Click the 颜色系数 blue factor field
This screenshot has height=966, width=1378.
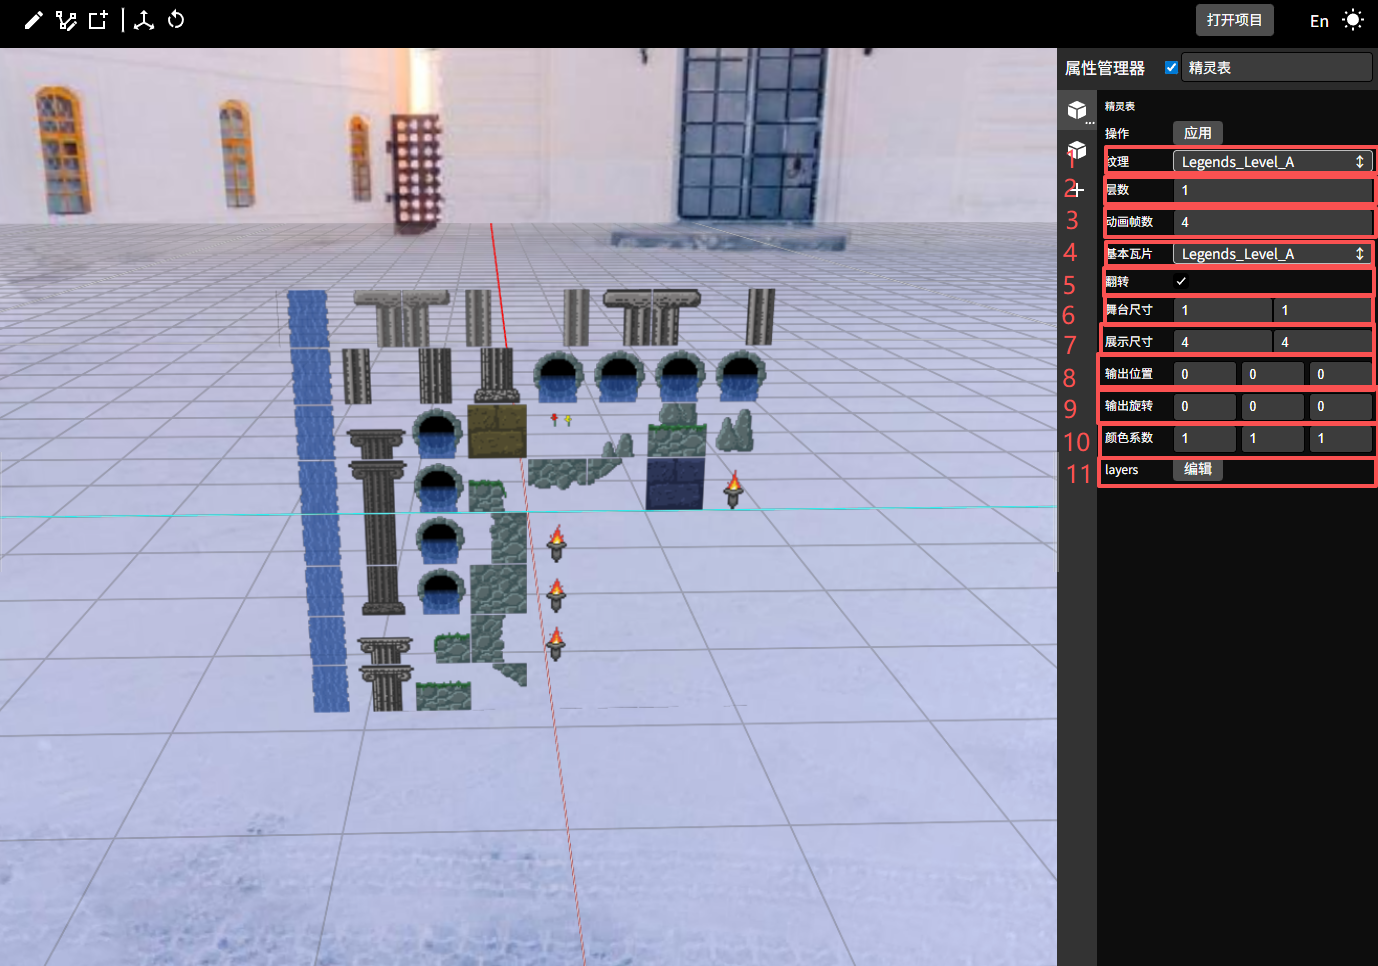(1340, 438)
